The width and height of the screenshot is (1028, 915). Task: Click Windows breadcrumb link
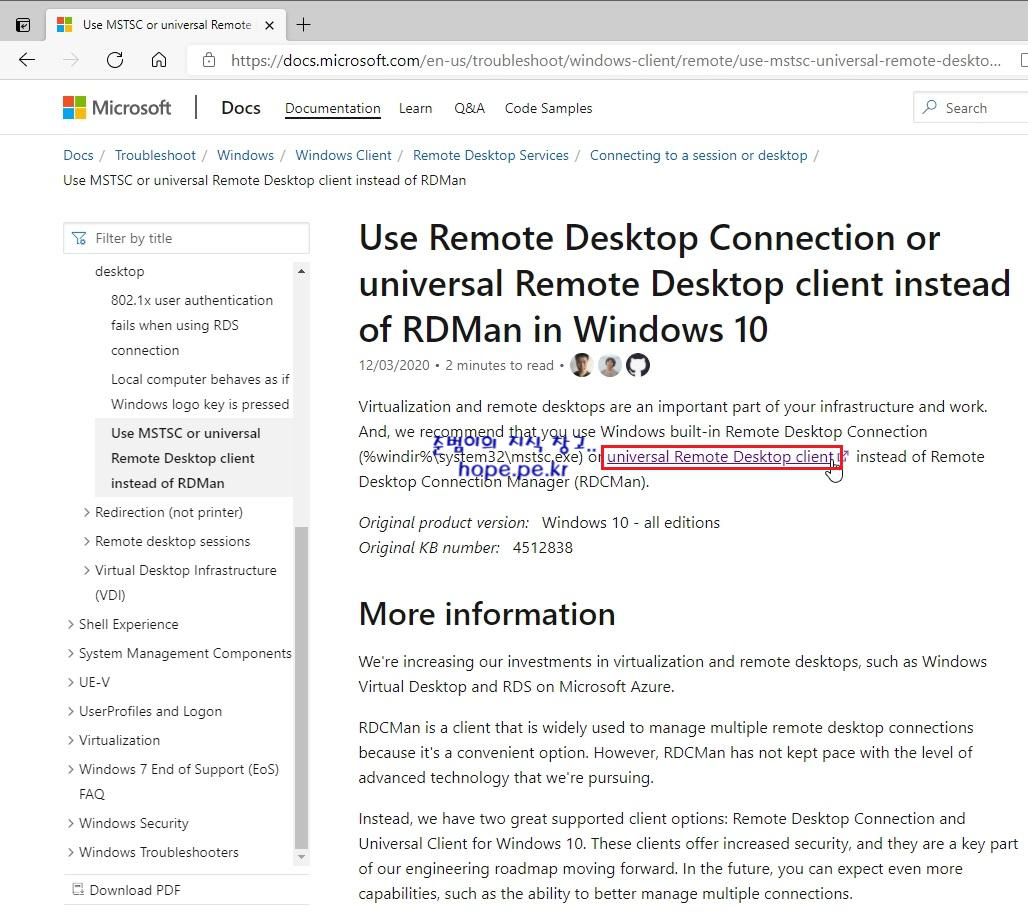point(245,155)
